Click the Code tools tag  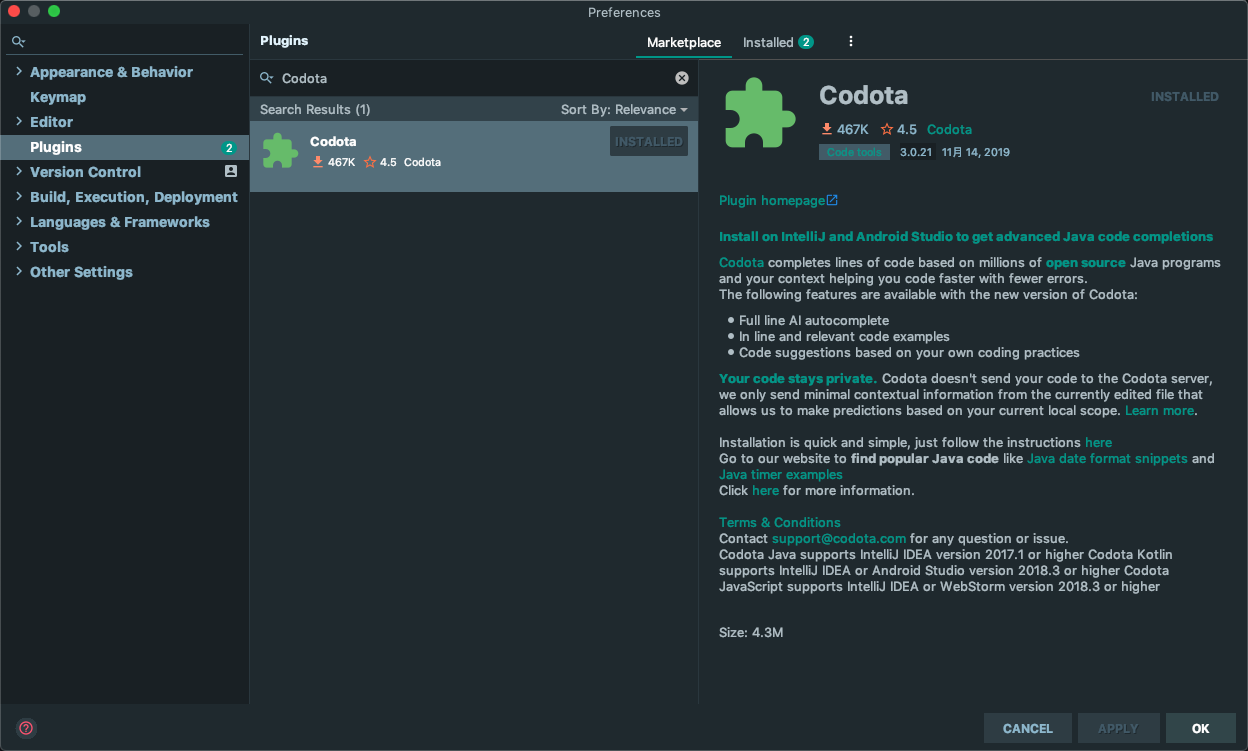(x=854, y=152)
